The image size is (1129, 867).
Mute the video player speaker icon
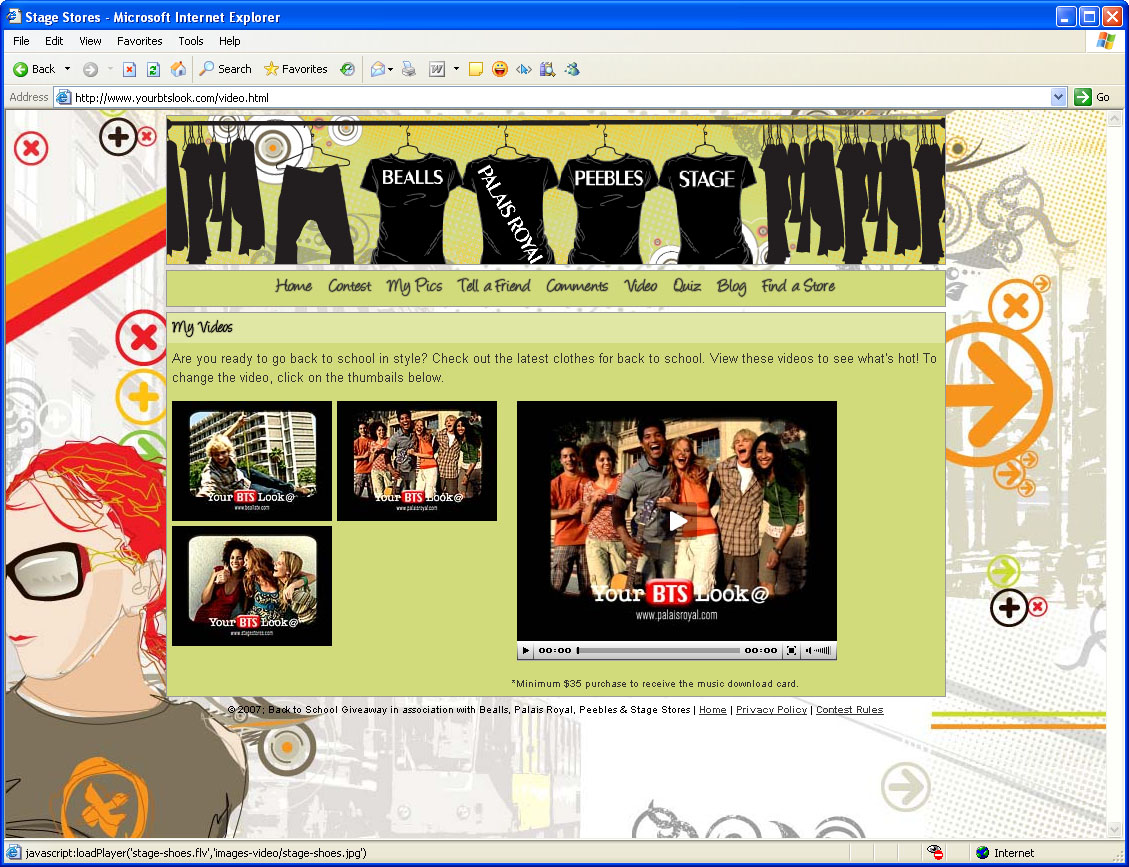(808, 650)
